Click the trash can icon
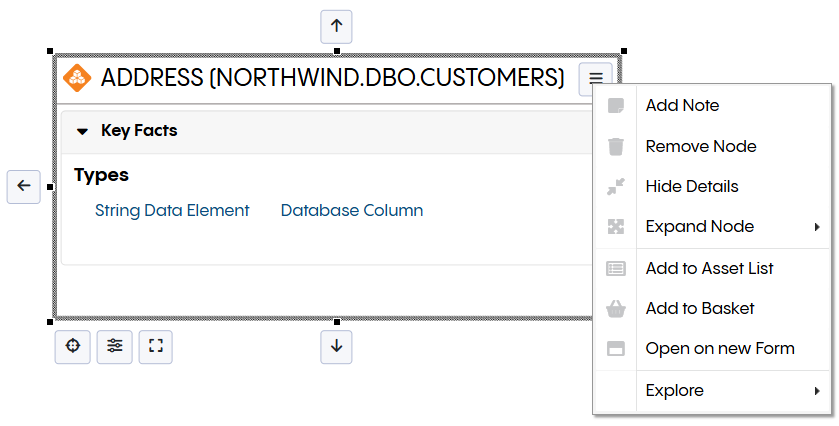Image resolution: width=839 pixels, height=426 pixels. pyautogui.click(x=616, y=146)
